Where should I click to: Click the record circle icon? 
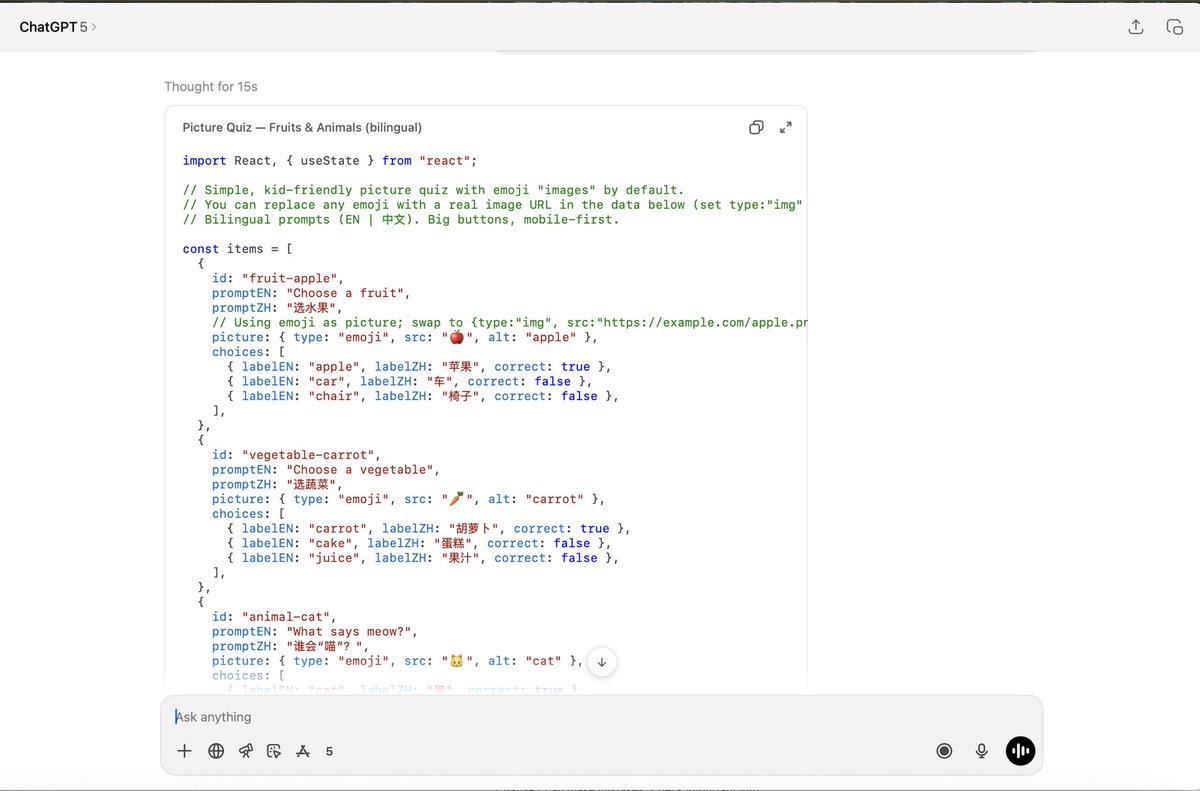[x=944, y=751]
